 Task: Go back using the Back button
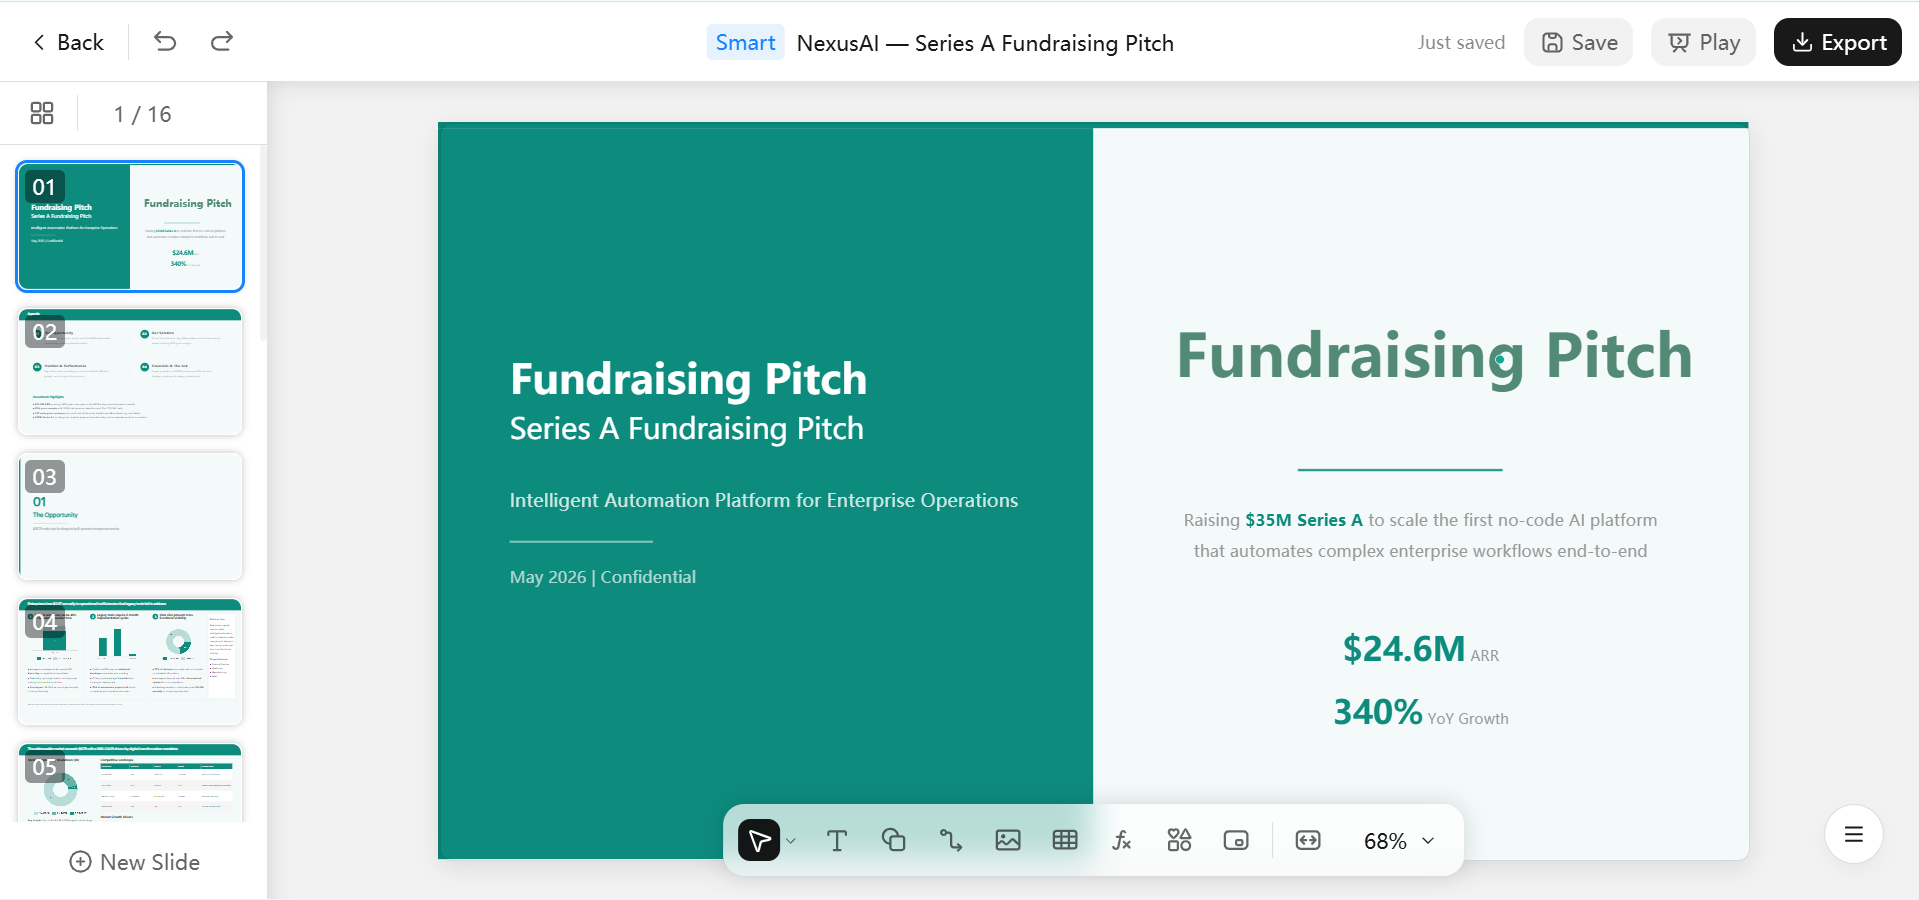click(68, 42)
